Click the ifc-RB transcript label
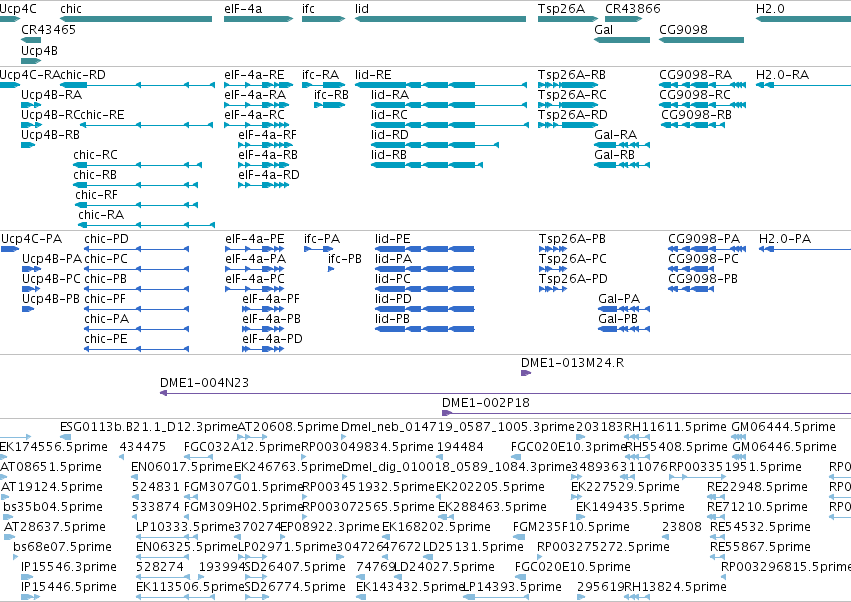Screen dimensions: 851x602 click(x=332, y=94)
